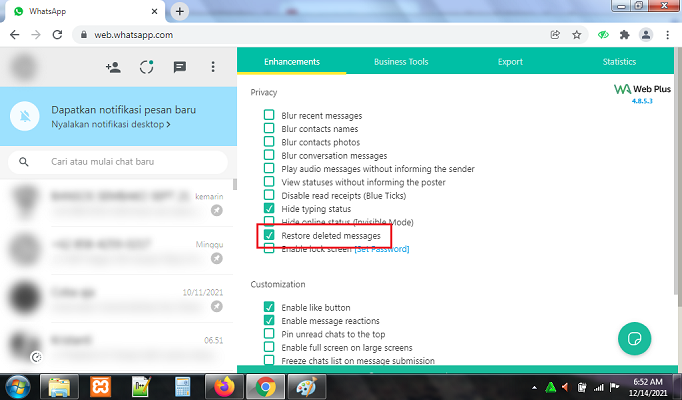Open the new community/add contact icon
Screen dimensions: 682x400
click(113, 67)
